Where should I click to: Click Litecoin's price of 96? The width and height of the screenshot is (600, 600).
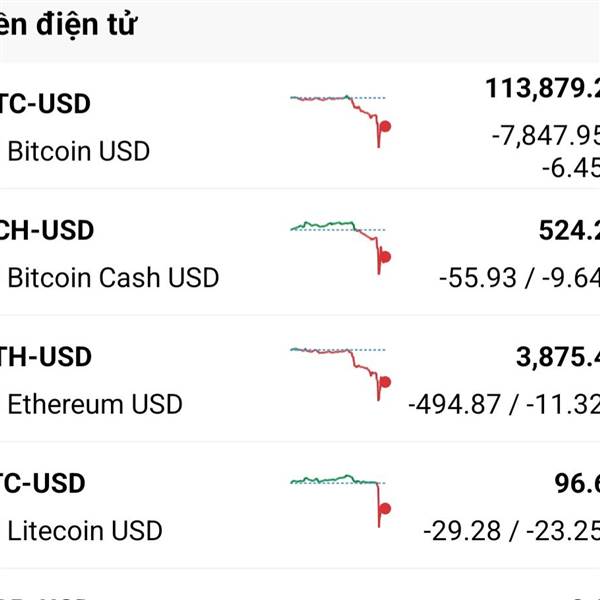point(577,484)
